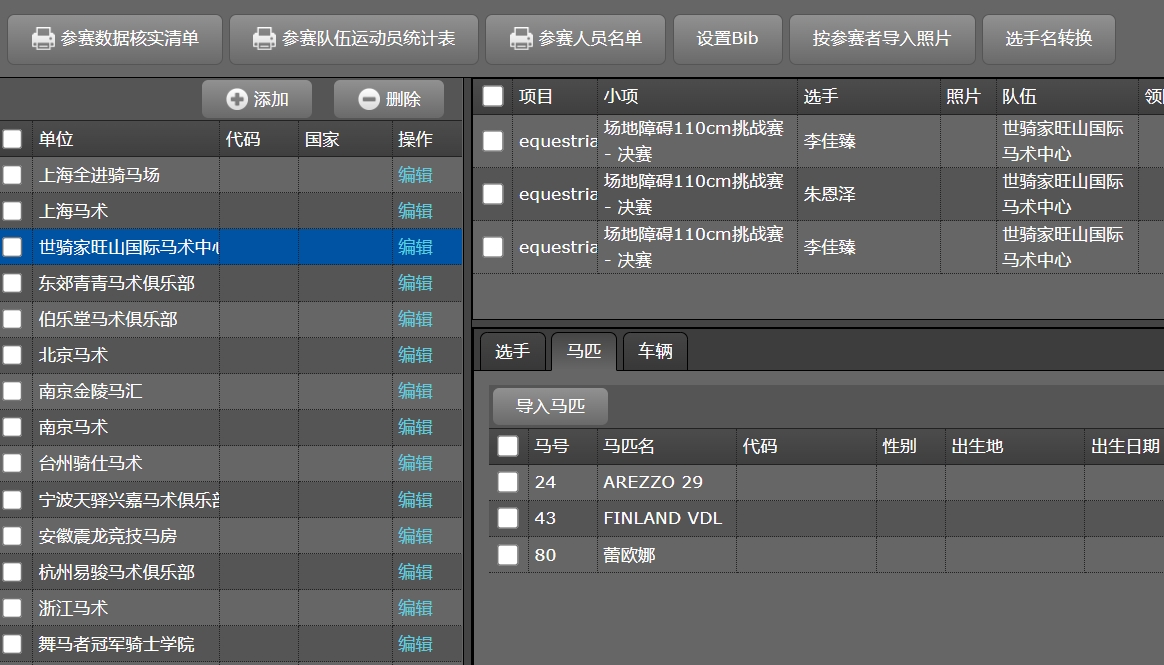Click the plus icon on 添加 button
This screenshot has height=665, width=1164.
(x=237, y=99)
